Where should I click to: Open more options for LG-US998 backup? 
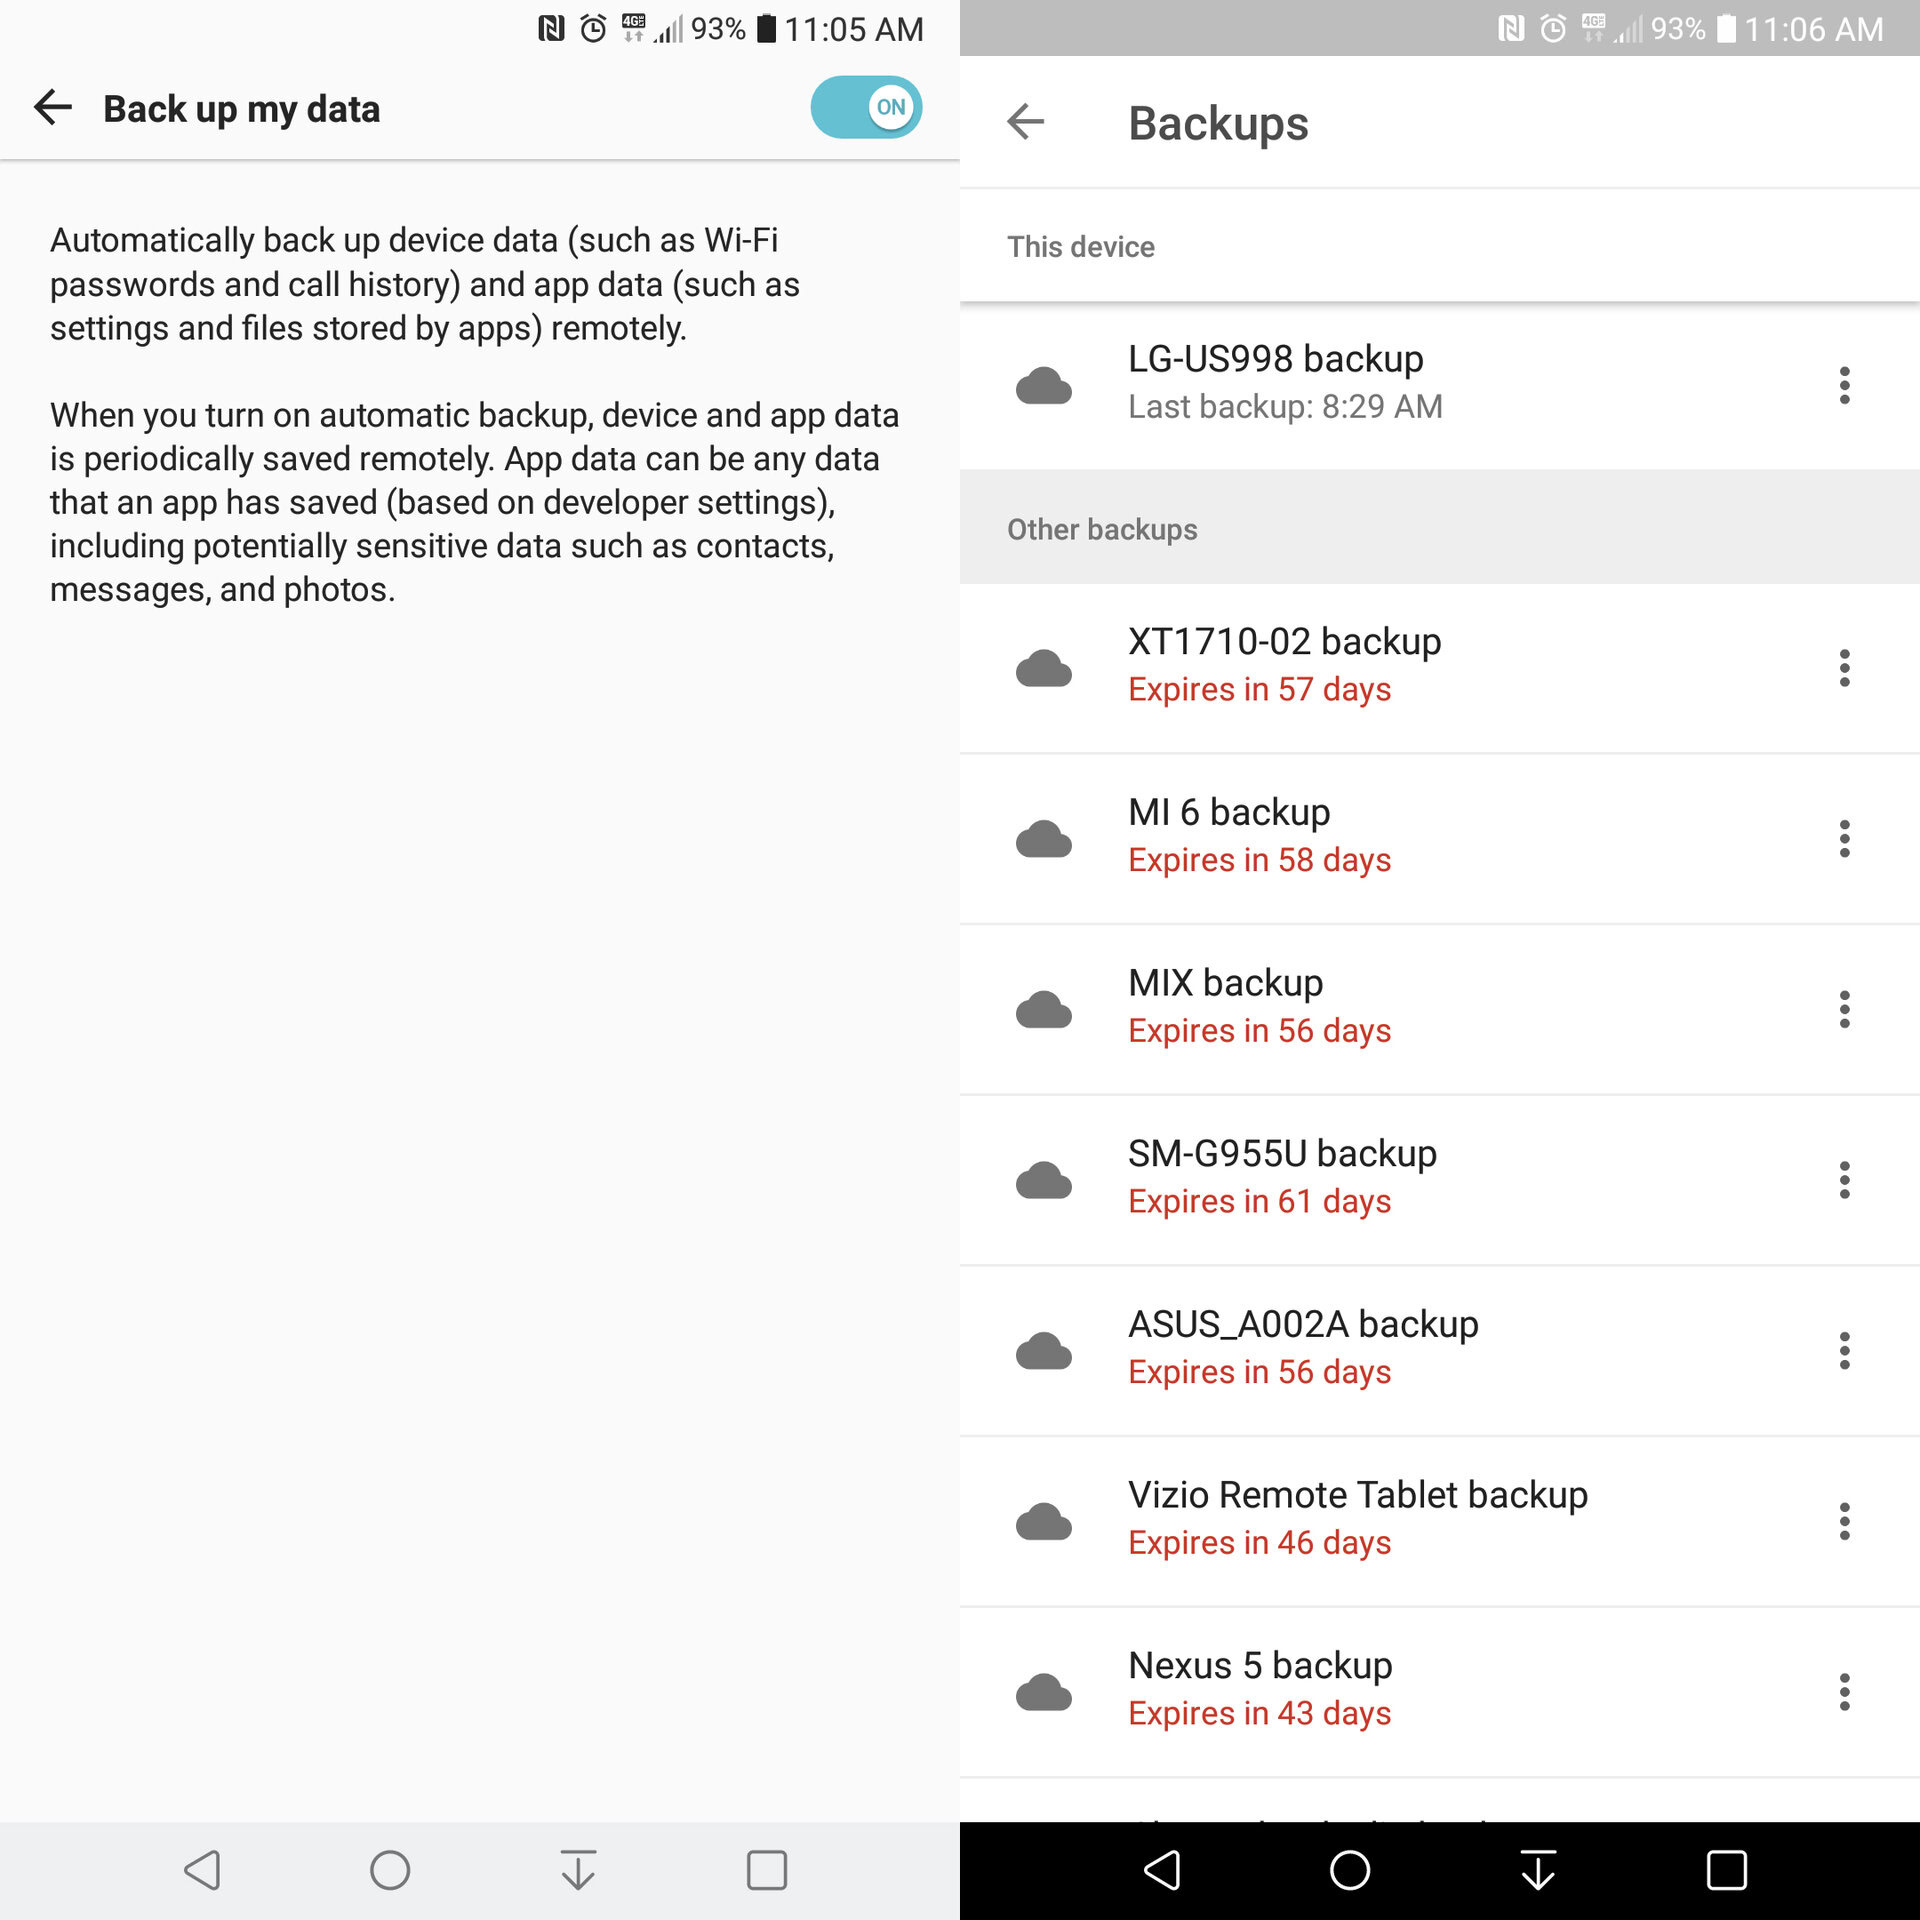(x=1844, y=385)
